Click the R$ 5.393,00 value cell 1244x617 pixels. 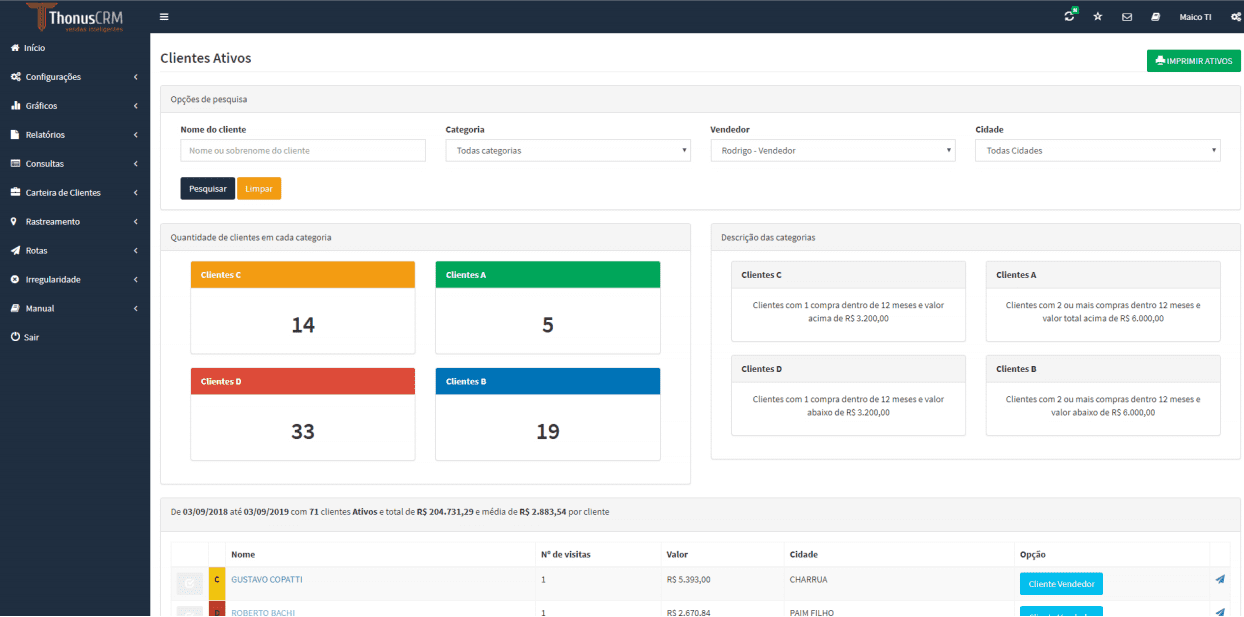tap(689, 580)
